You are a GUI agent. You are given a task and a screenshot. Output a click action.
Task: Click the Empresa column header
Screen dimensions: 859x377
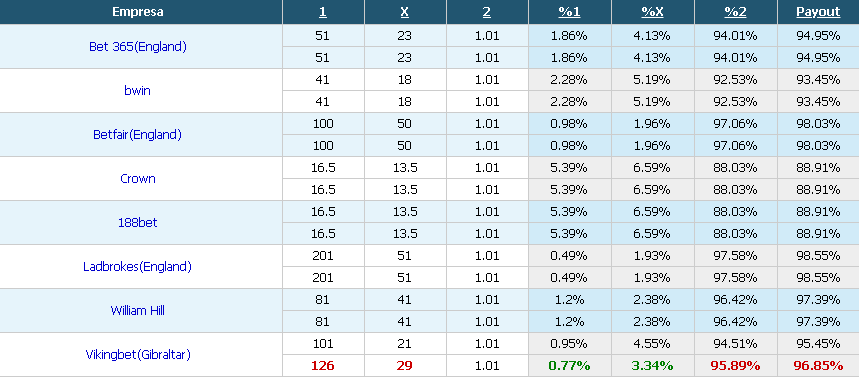point(138,12)
